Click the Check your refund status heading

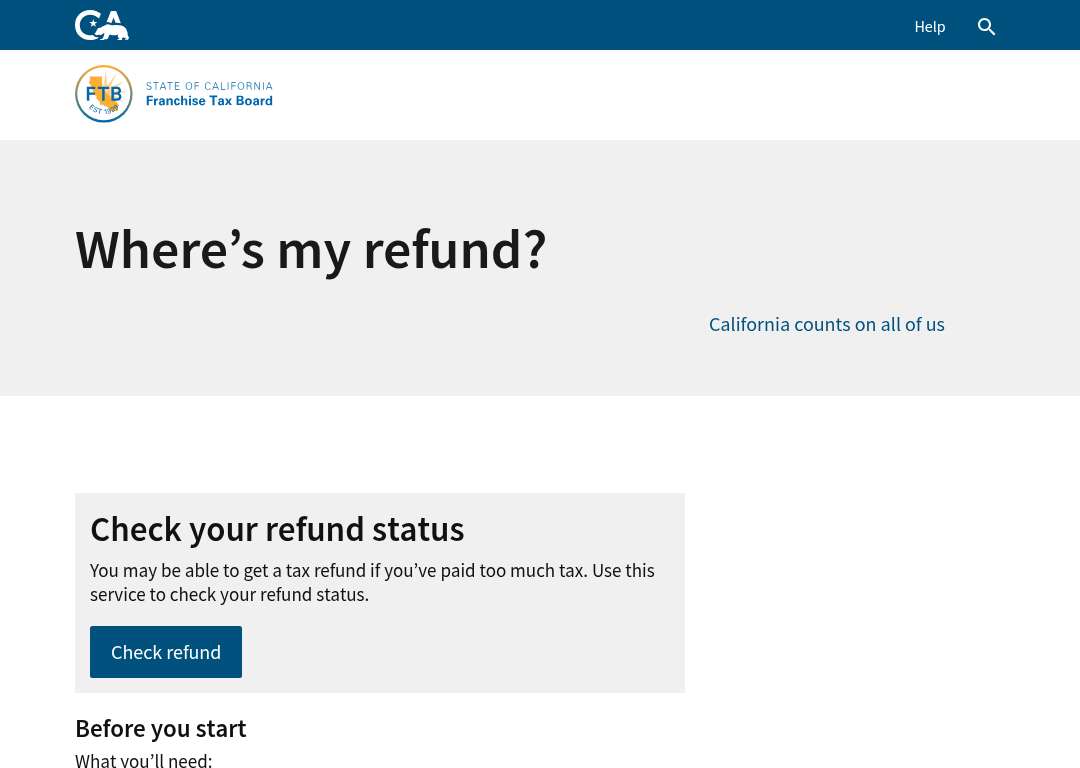tap(277, 529)
